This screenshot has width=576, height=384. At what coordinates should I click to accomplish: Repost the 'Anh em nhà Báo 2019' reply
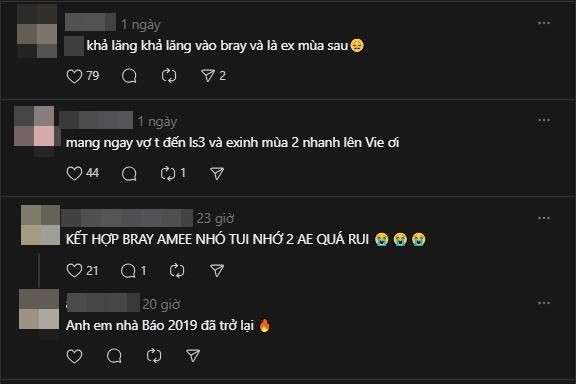point(154,356)
